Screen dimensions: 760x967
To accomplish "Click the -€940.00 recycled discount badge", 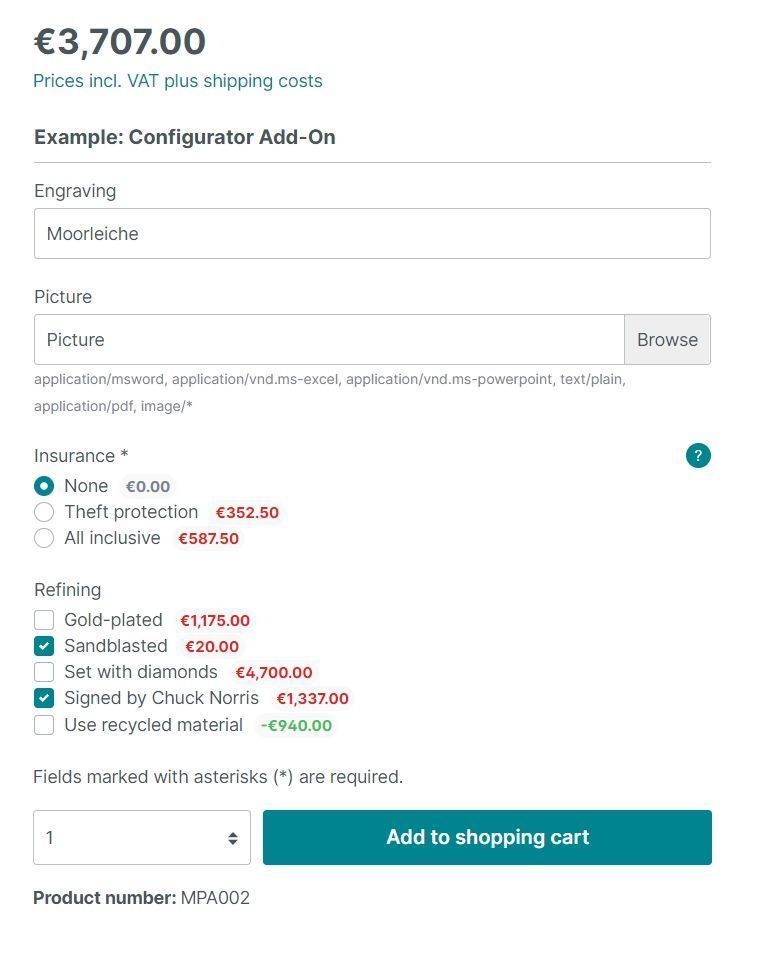I will (x=296, y=726).
